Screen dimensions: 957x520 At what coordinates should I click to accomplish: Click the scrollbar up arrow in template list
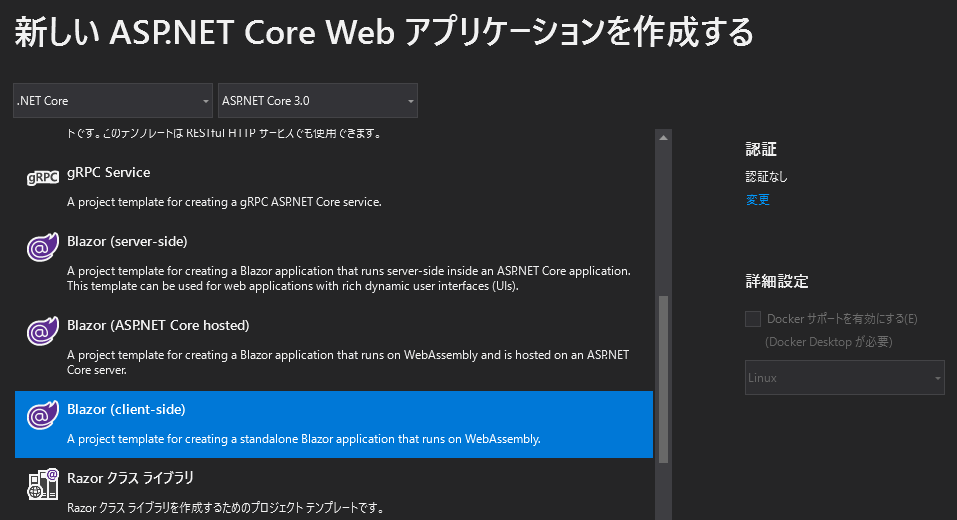tap(663, 138)
